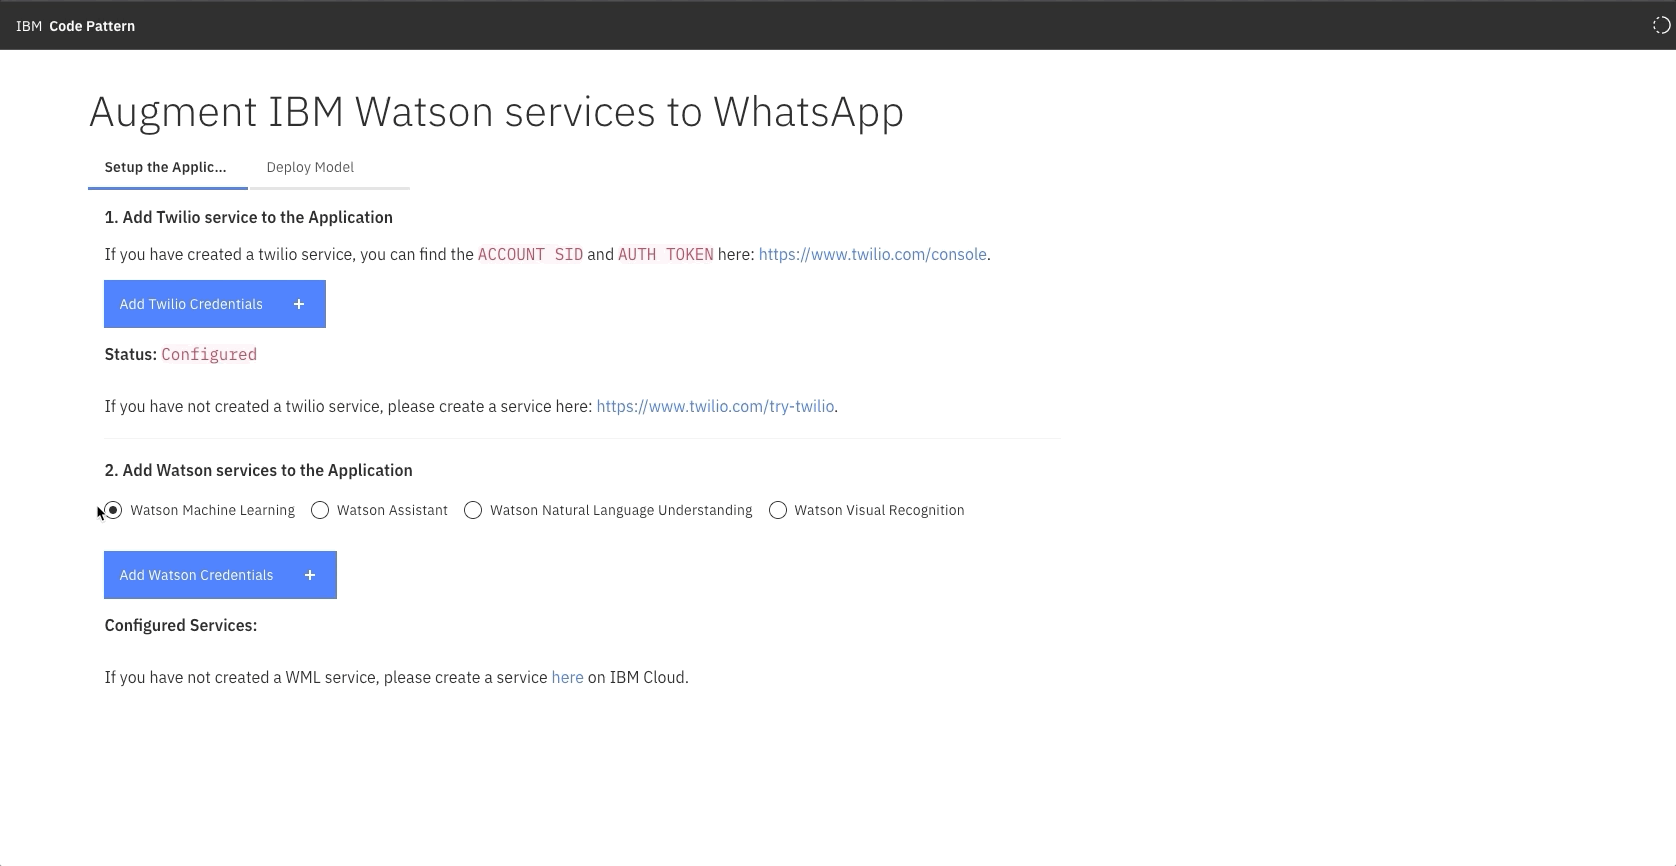Click plus icon on Add Watson Credentials
This screenshot has height=866, width=1676.
pyautogui.click(x=310, y=575)
